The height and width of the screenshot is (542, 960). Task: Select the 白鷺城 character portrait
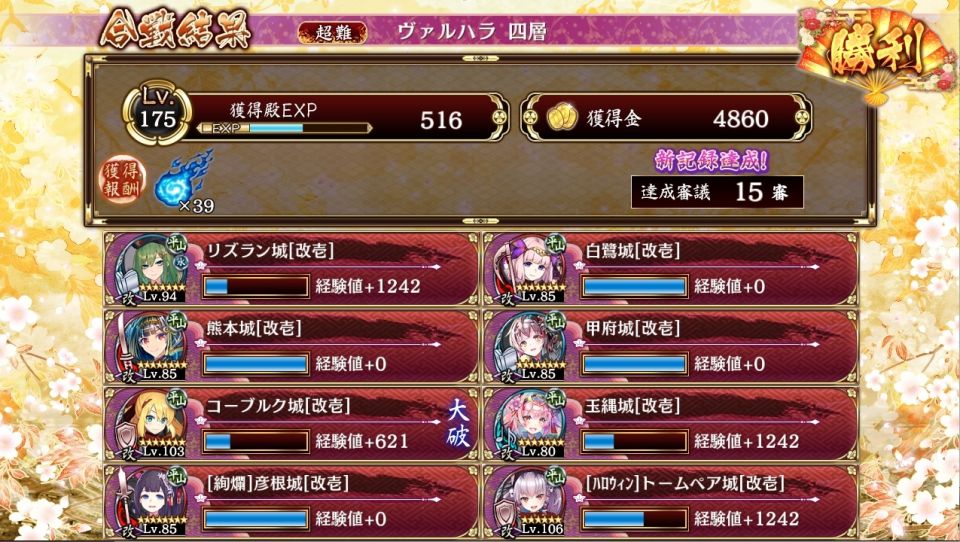[530, 268]
